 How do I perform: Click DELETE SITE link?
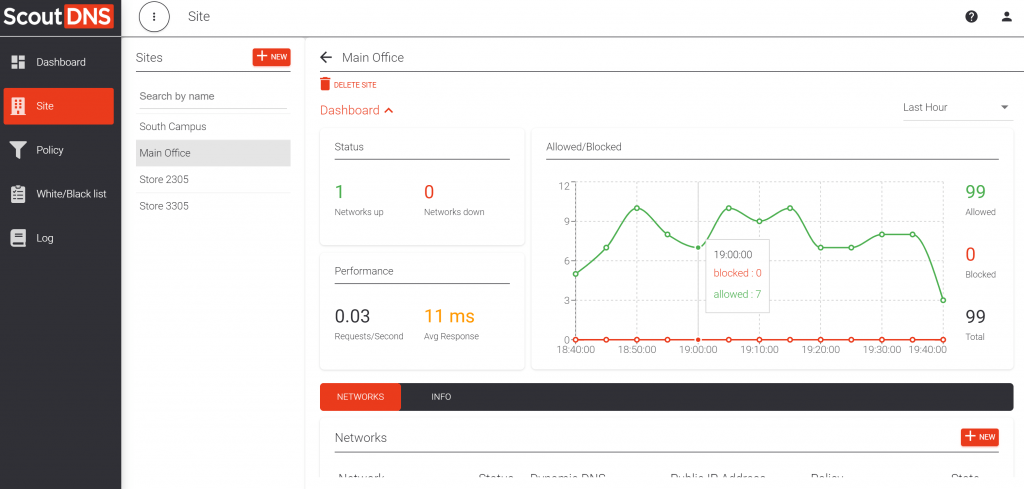pos(355,85)
